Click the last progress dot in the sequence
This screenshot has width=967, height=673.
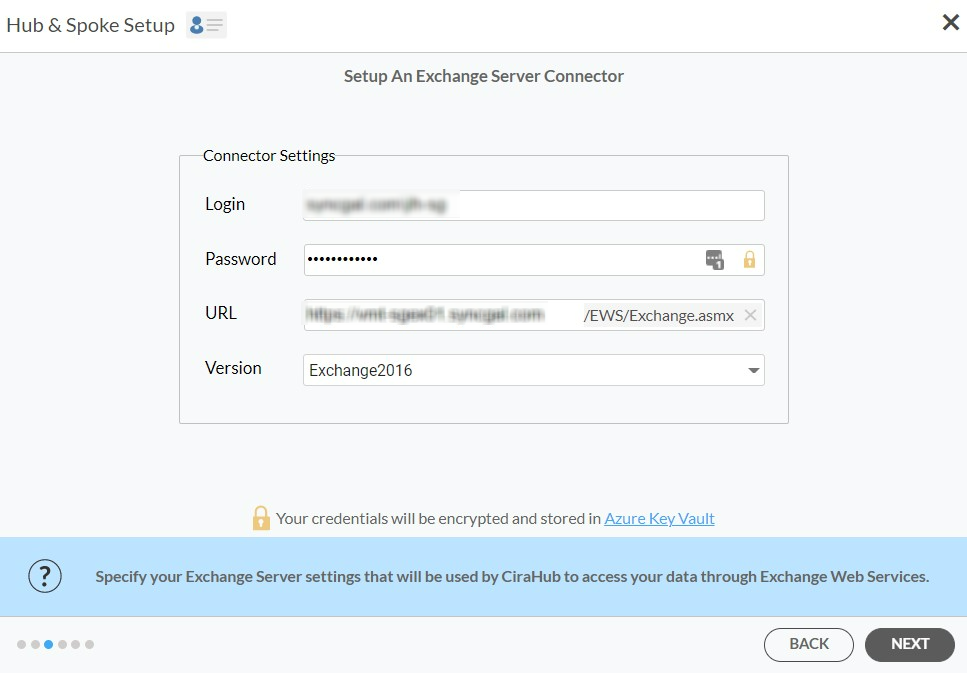(x=90, y=644)
